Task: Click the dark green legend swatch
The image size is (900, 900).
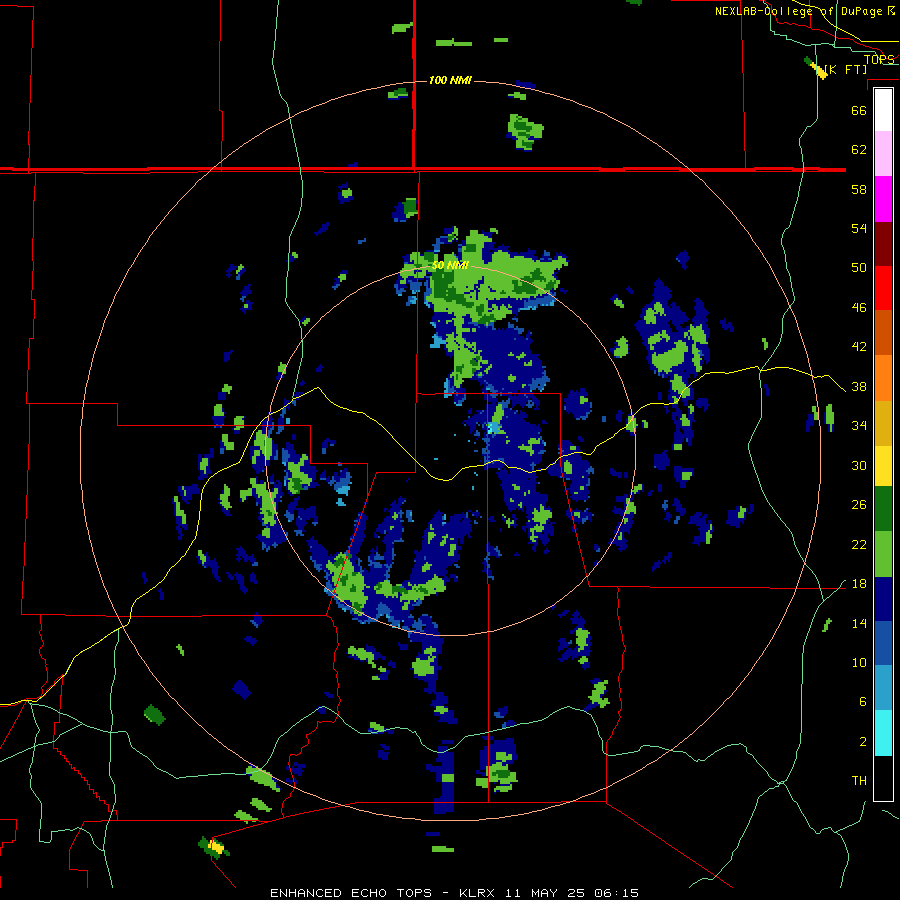Action: (883, 509)
